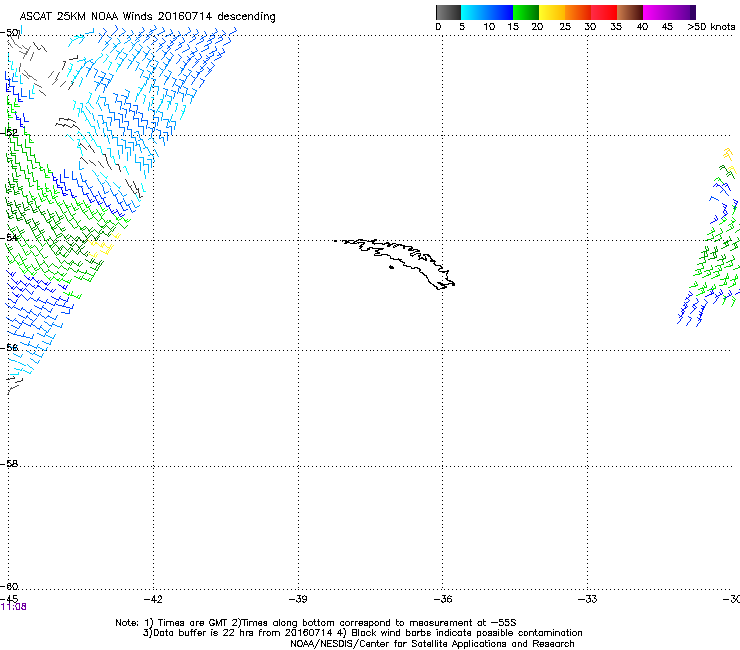The image size is (740, 650).
Task: Click the longitude label '-45'
Action: click(x=9, y=599)
